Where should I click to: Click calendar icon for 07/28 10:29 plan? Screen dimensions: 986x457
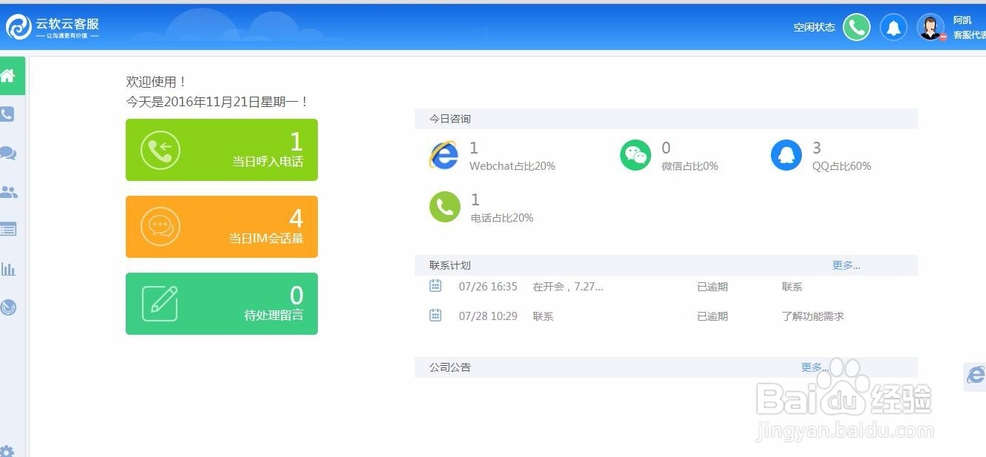point(435,315)
